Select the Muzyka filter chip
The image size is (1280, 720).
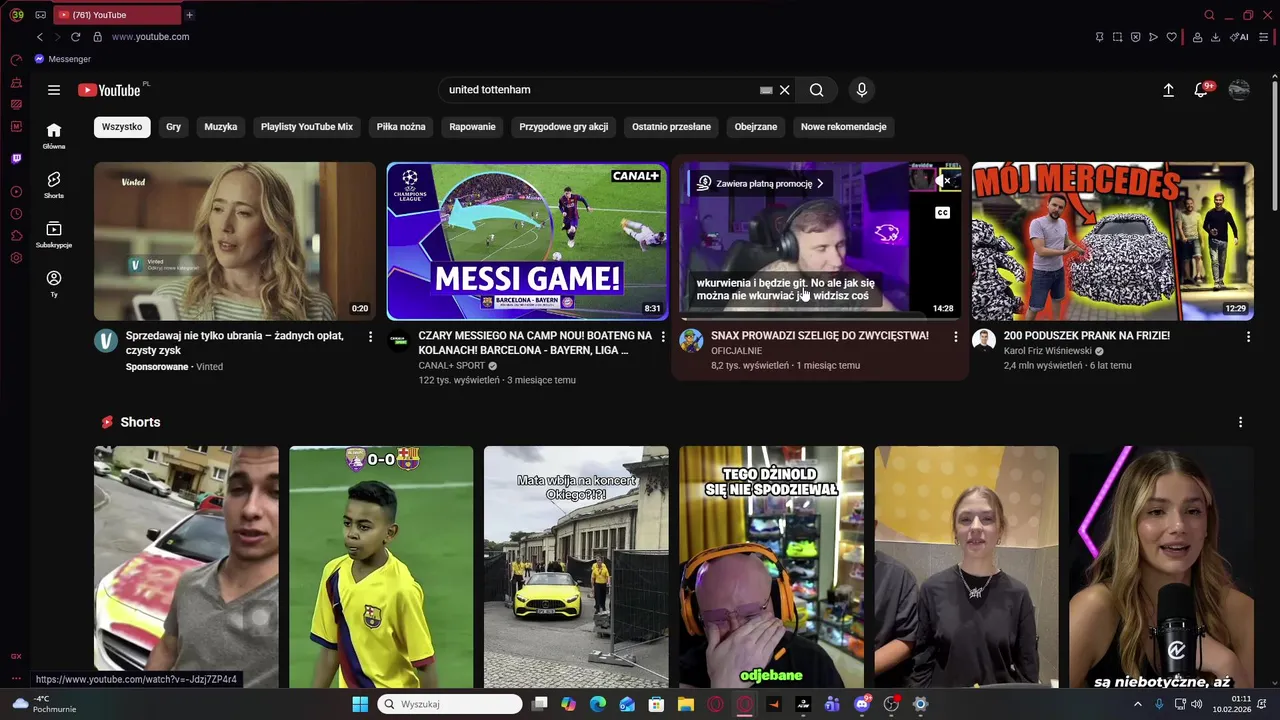click(x=221, y=127)
